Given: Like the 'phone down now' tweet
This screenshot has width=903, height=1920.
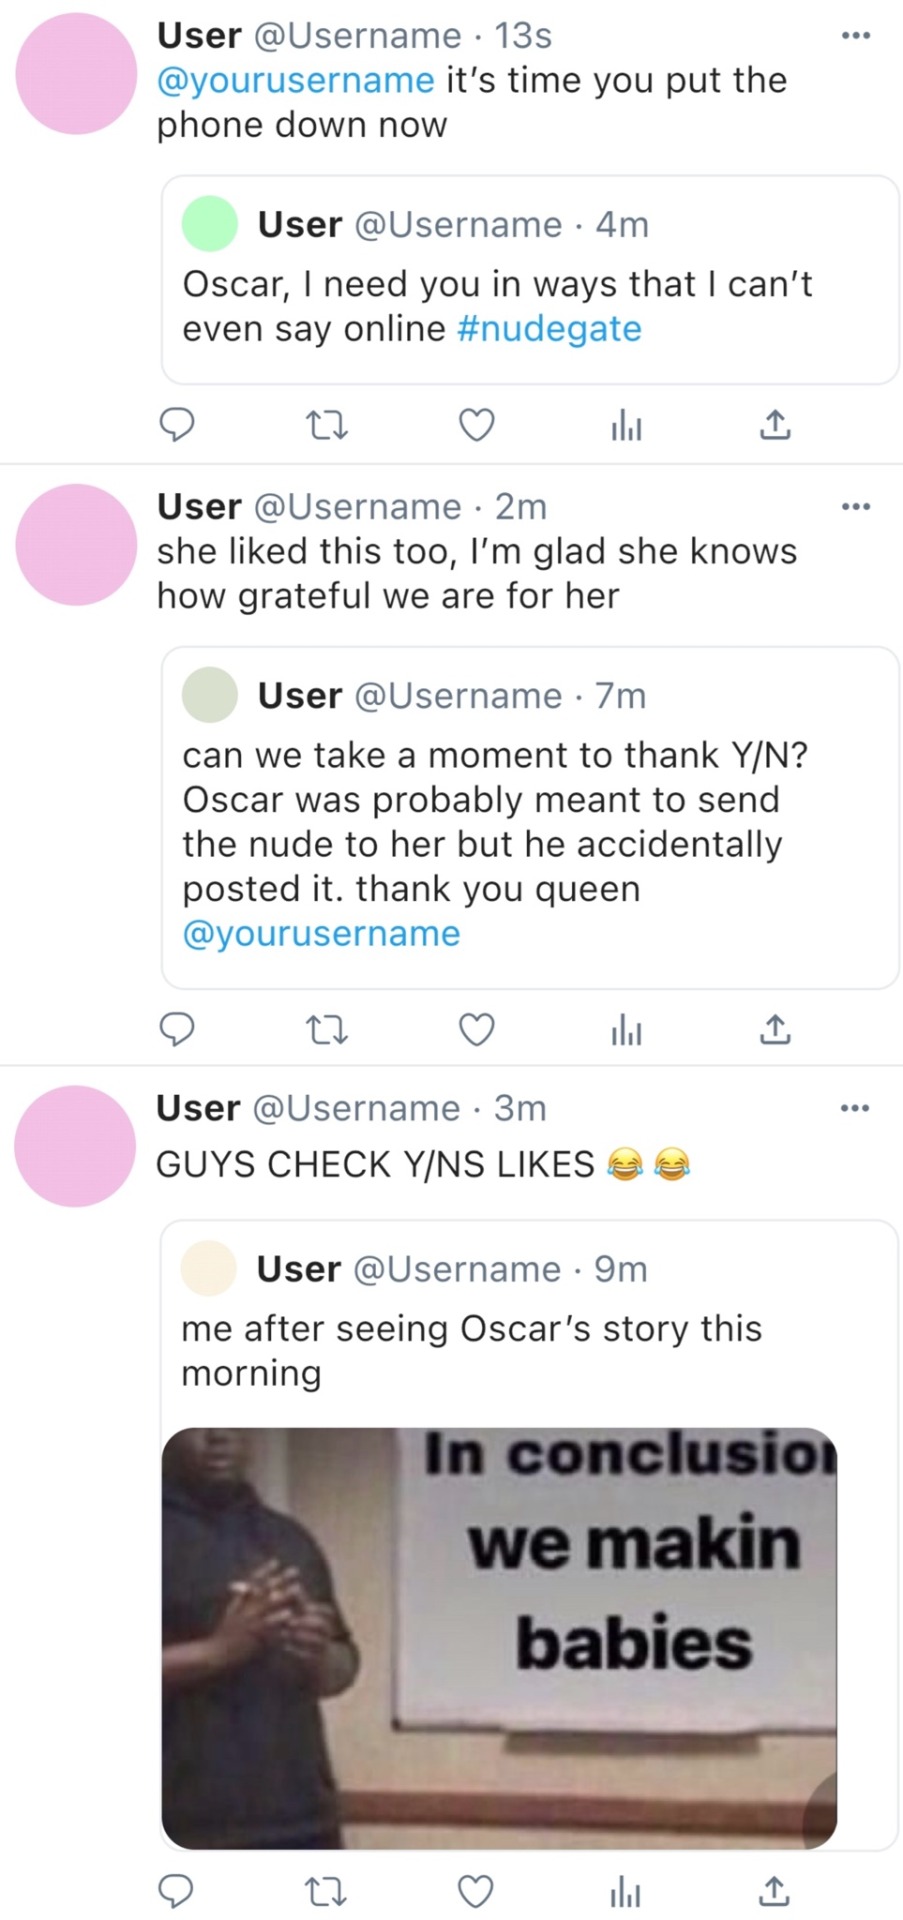Looking at the screenshot, I should click(476, 426).
